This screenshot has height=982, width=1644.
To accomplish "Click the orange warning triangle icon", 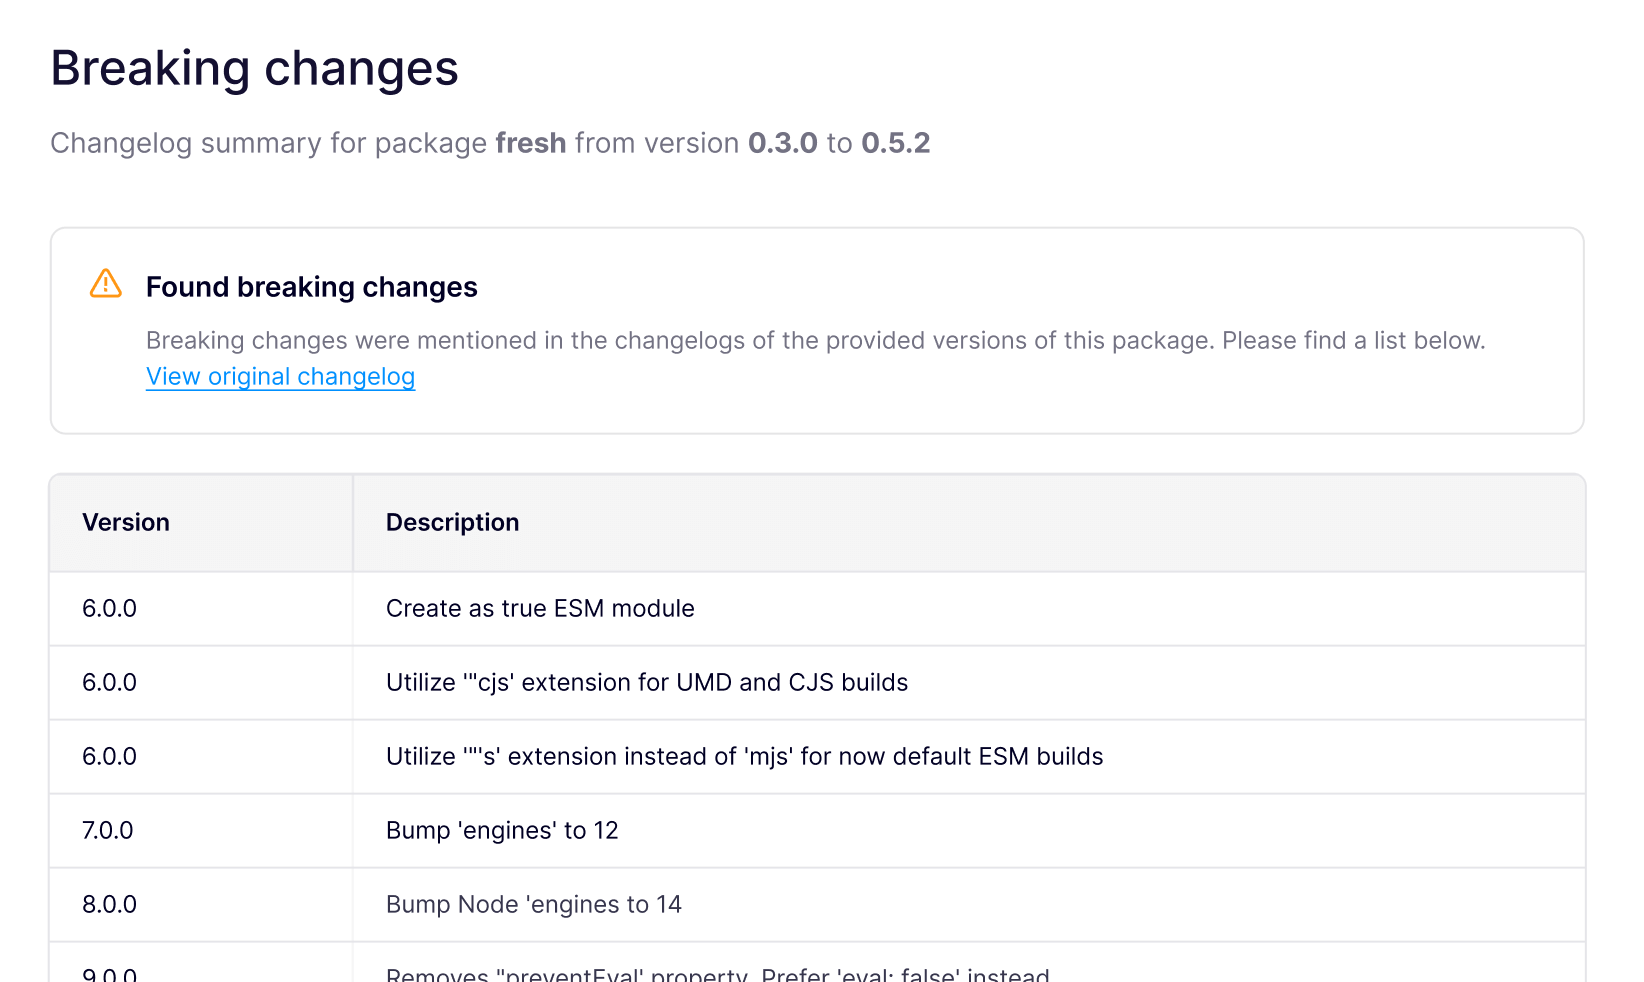I will pos(106,284).
